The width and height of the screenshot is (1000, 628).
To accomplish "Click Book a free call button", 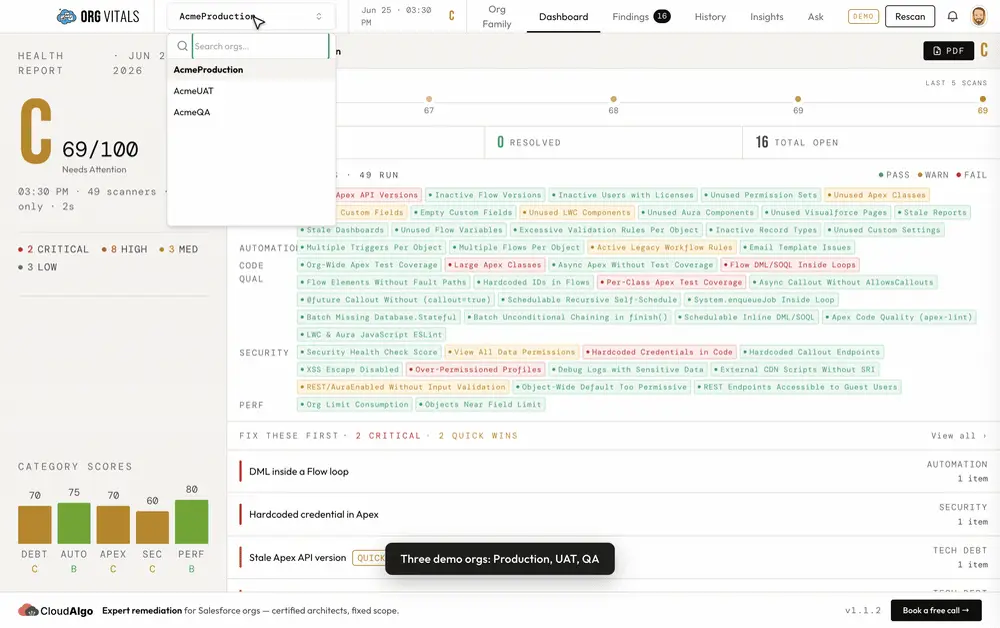I will [936, 610].
